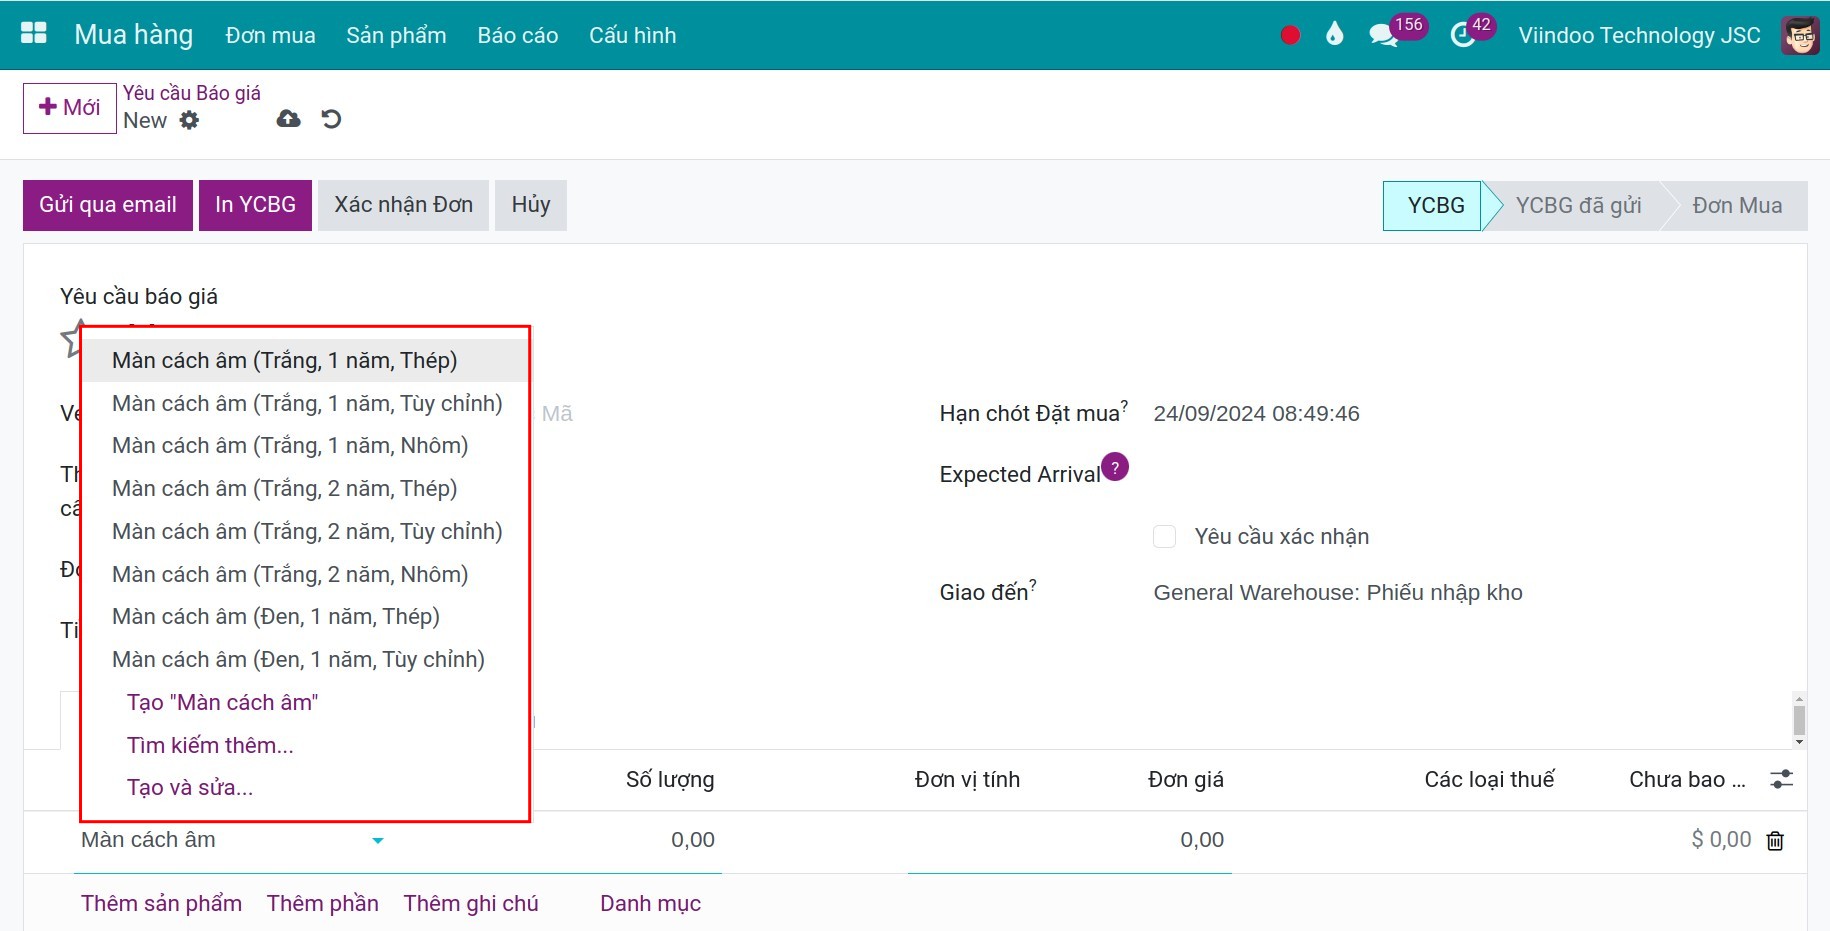Open the chat messages icon with 156

1383,35
